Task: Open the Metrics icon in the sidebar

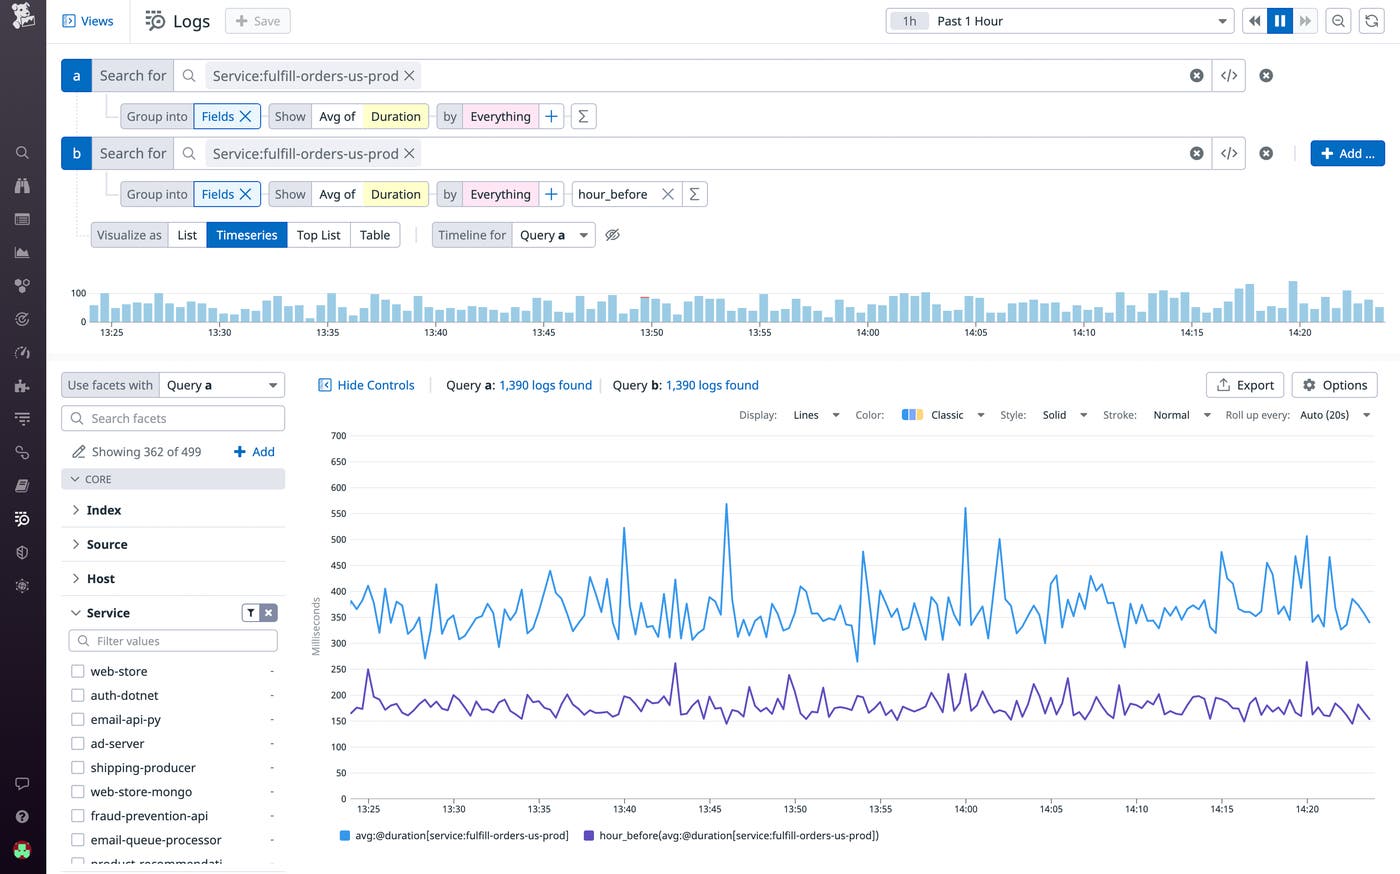Action: pos(22,252)
